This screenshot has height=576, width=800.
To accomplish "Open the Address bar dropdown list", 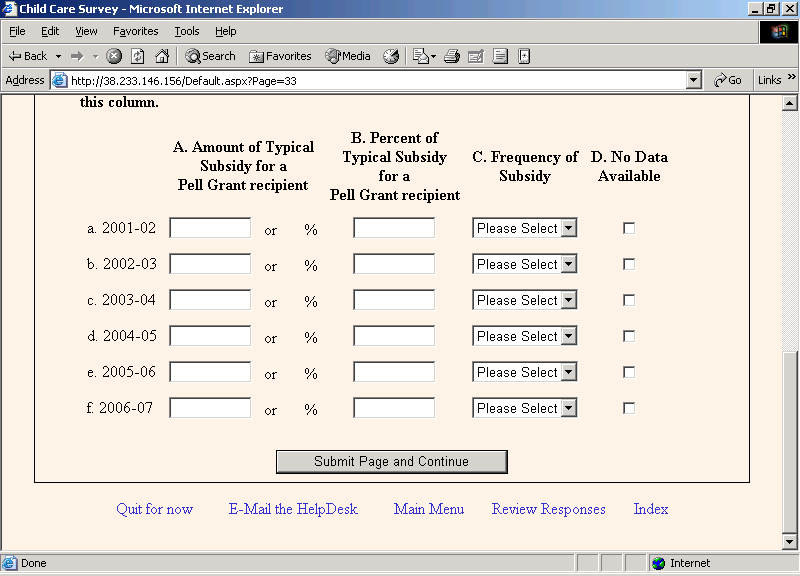I will (693, 80).
